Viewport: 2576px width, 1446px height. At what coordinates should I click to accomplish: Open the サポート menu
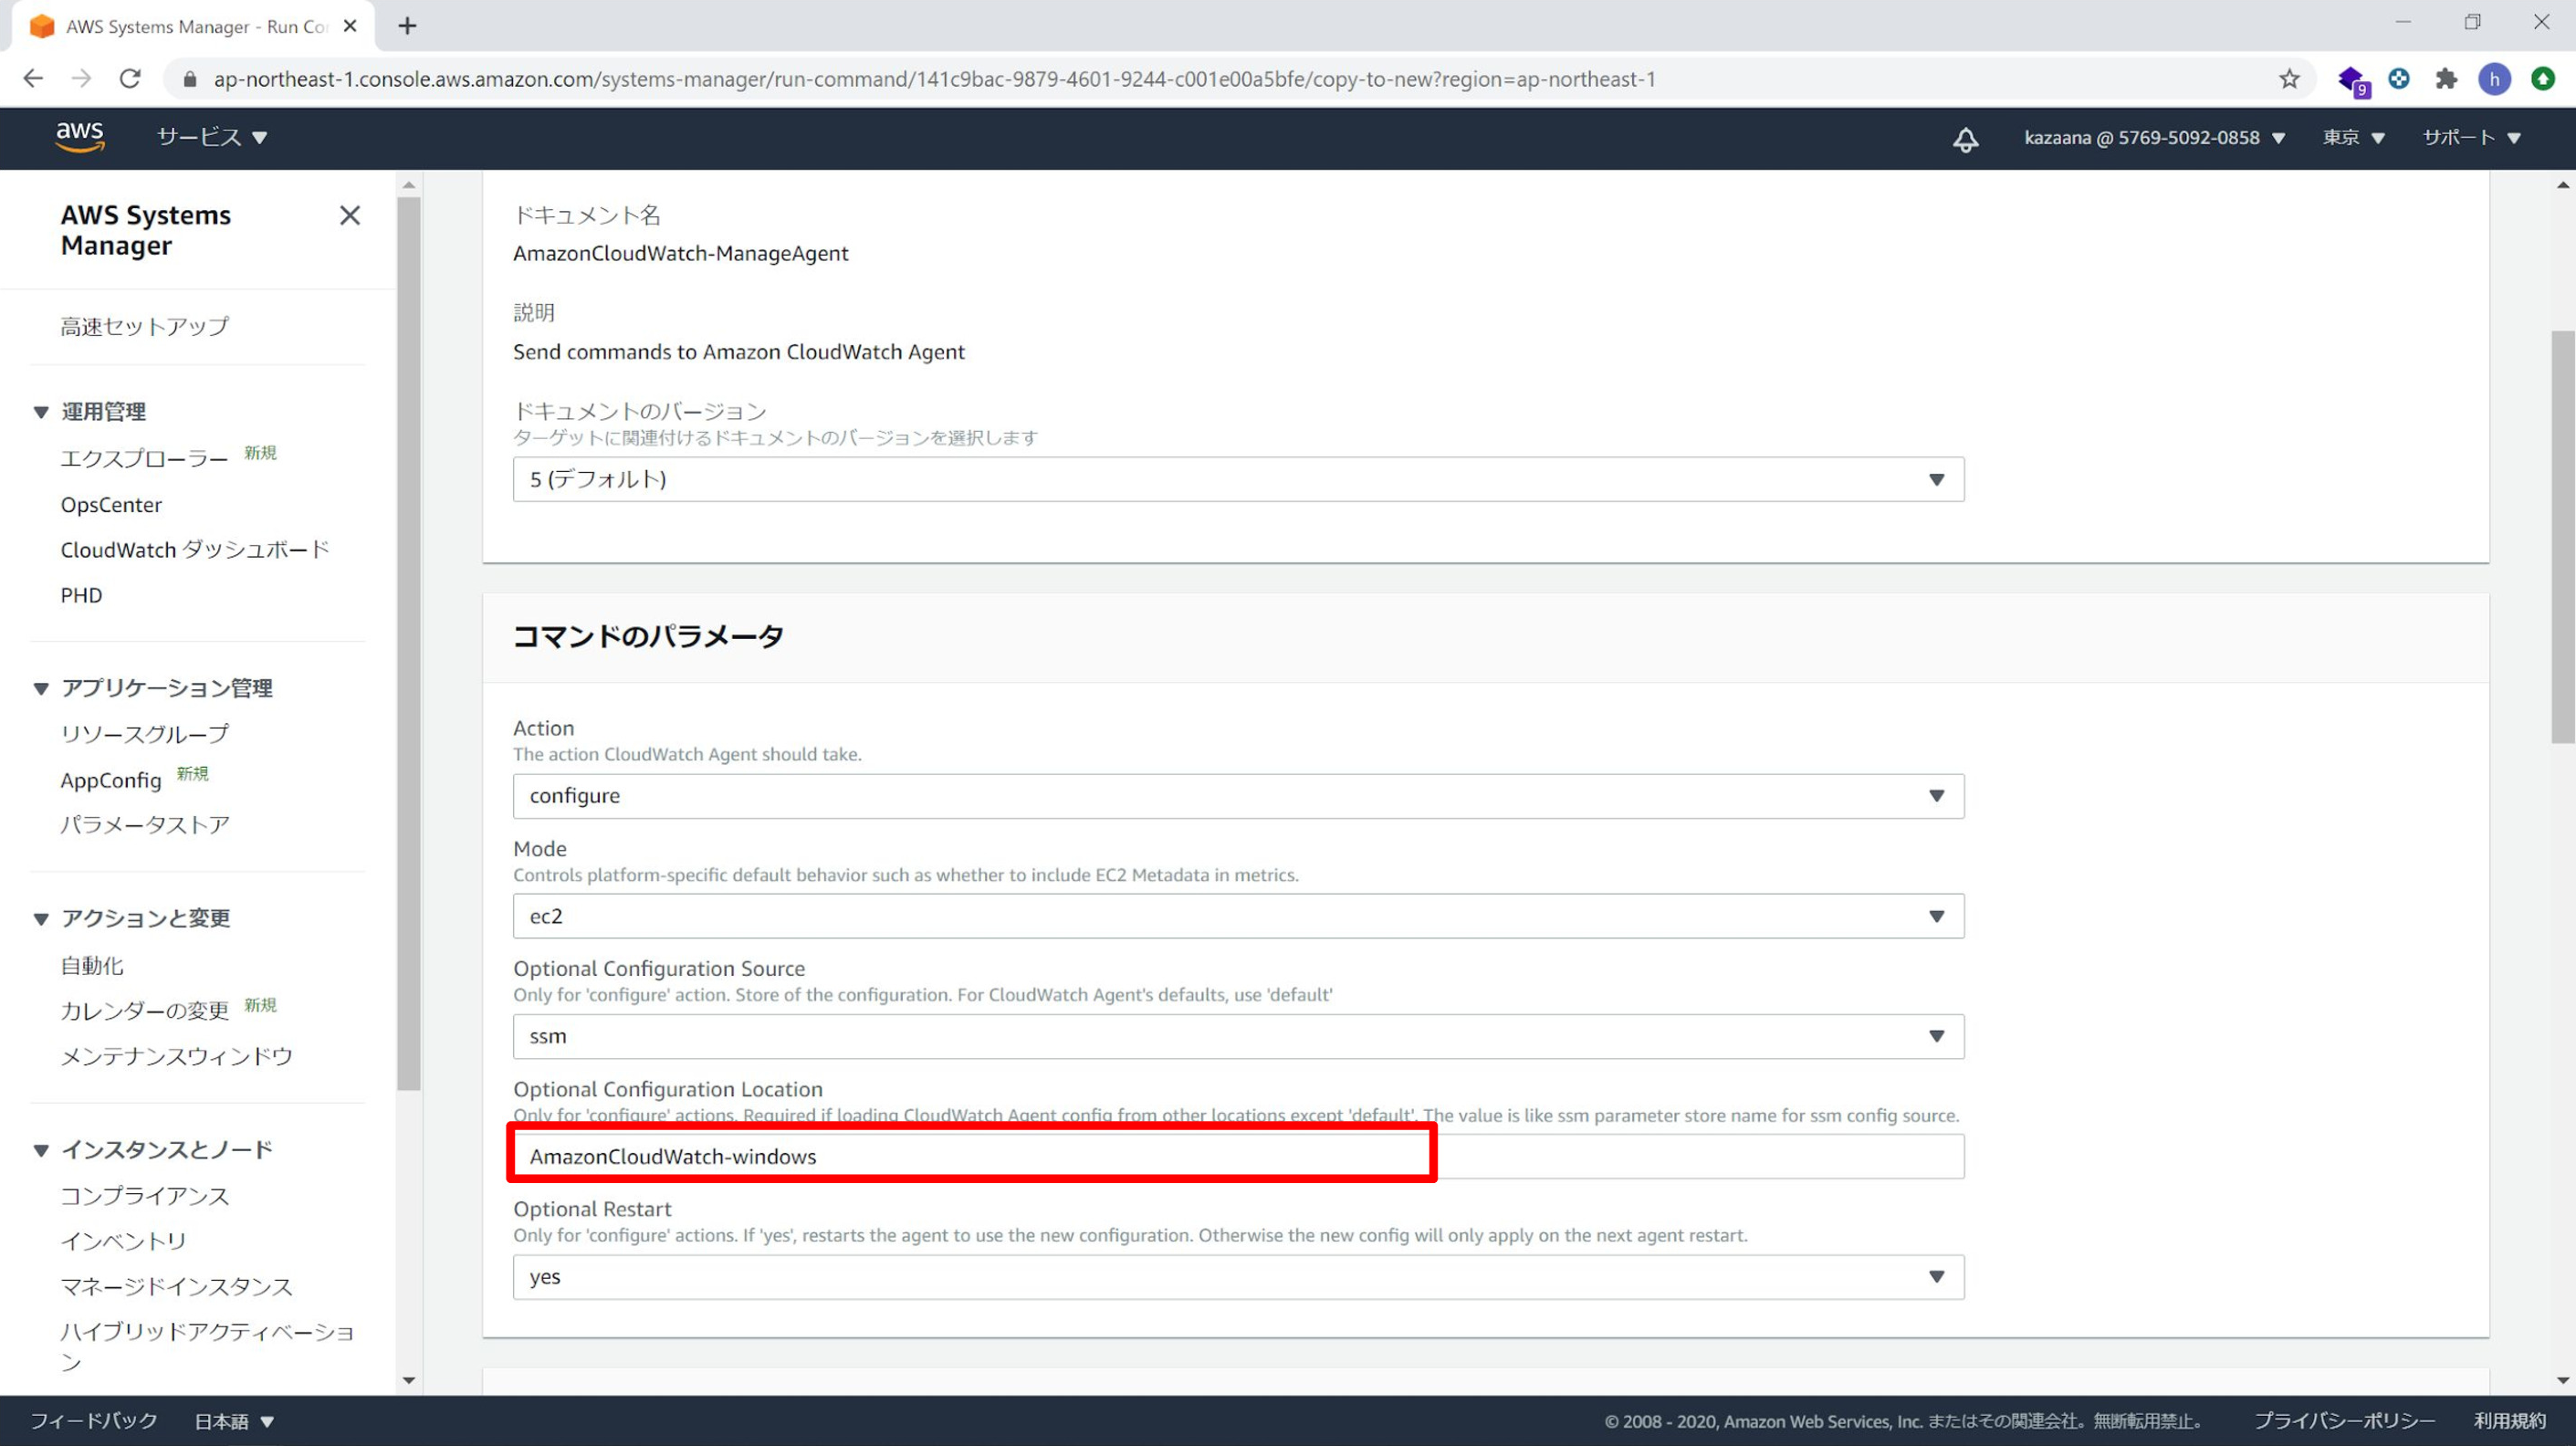click(x=2471, y=138)
